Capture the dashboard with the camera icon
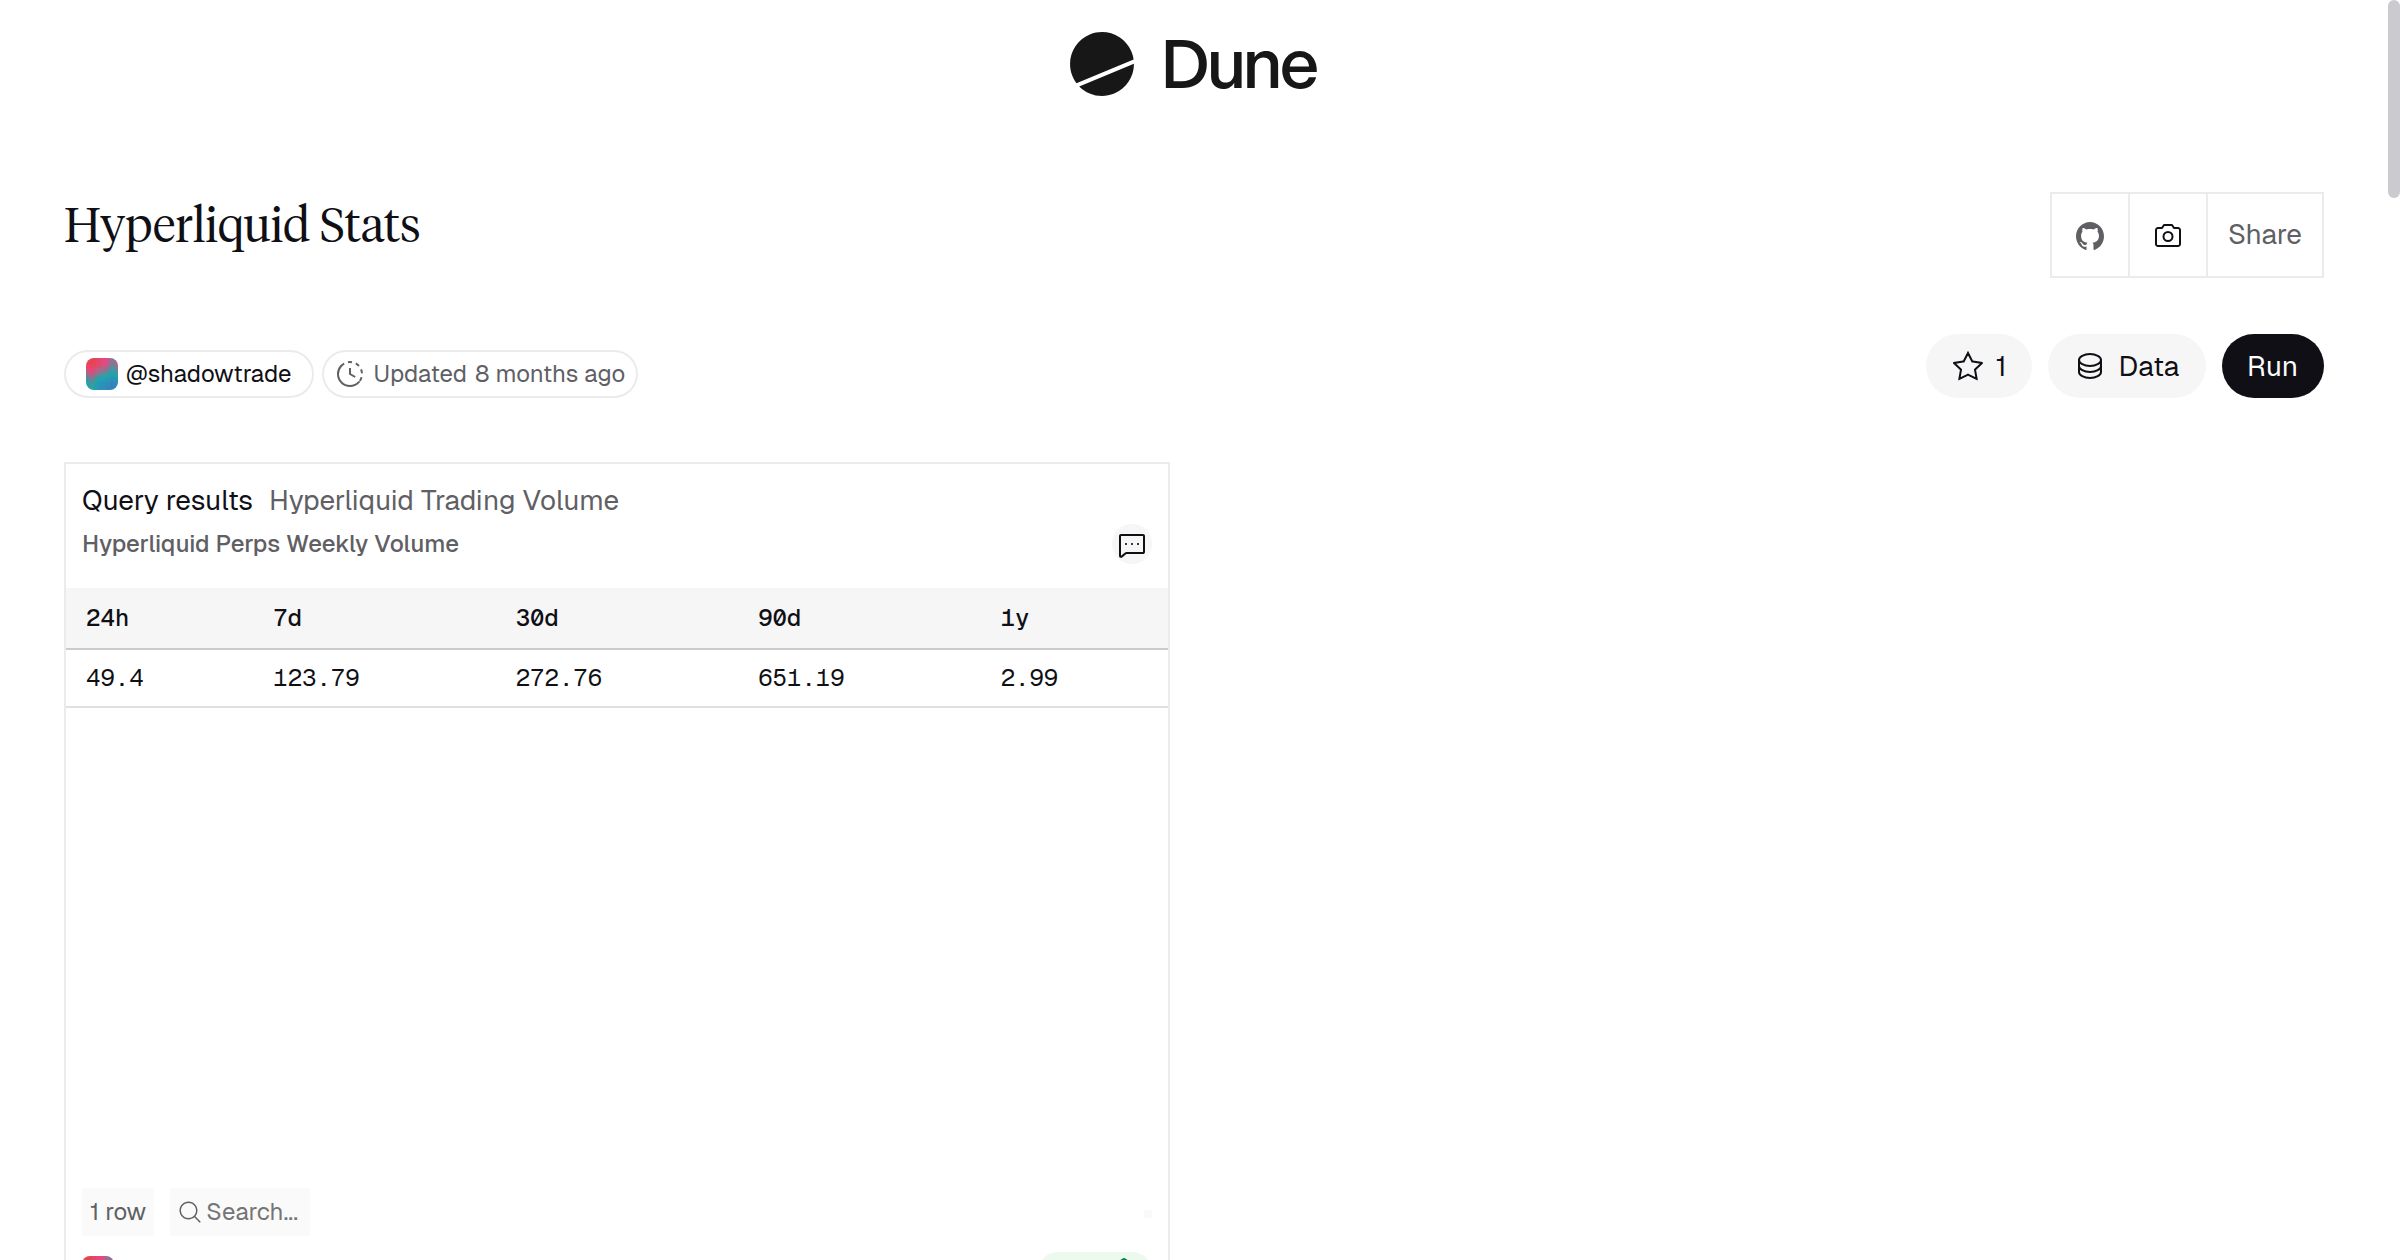Viewport: 2400px width, 1260px height. click(2166, 234)
